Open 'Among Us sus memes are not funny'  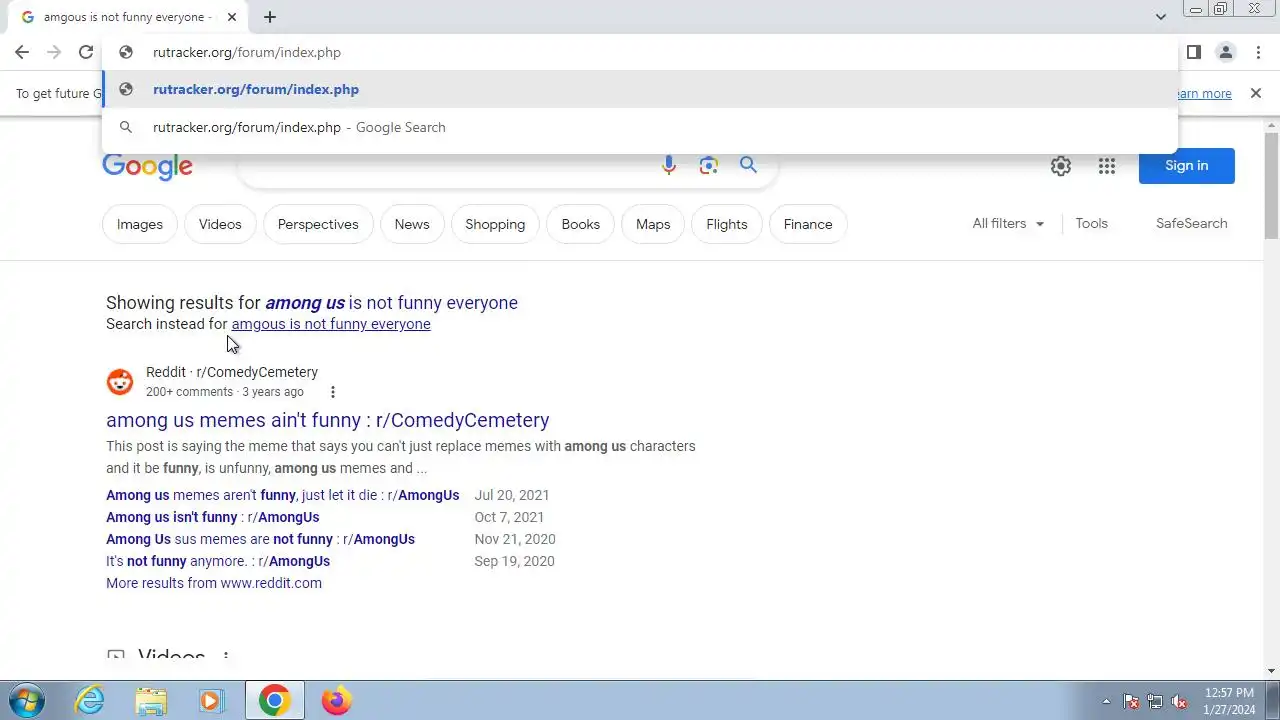pyautogui.click(x=260, y=539)
